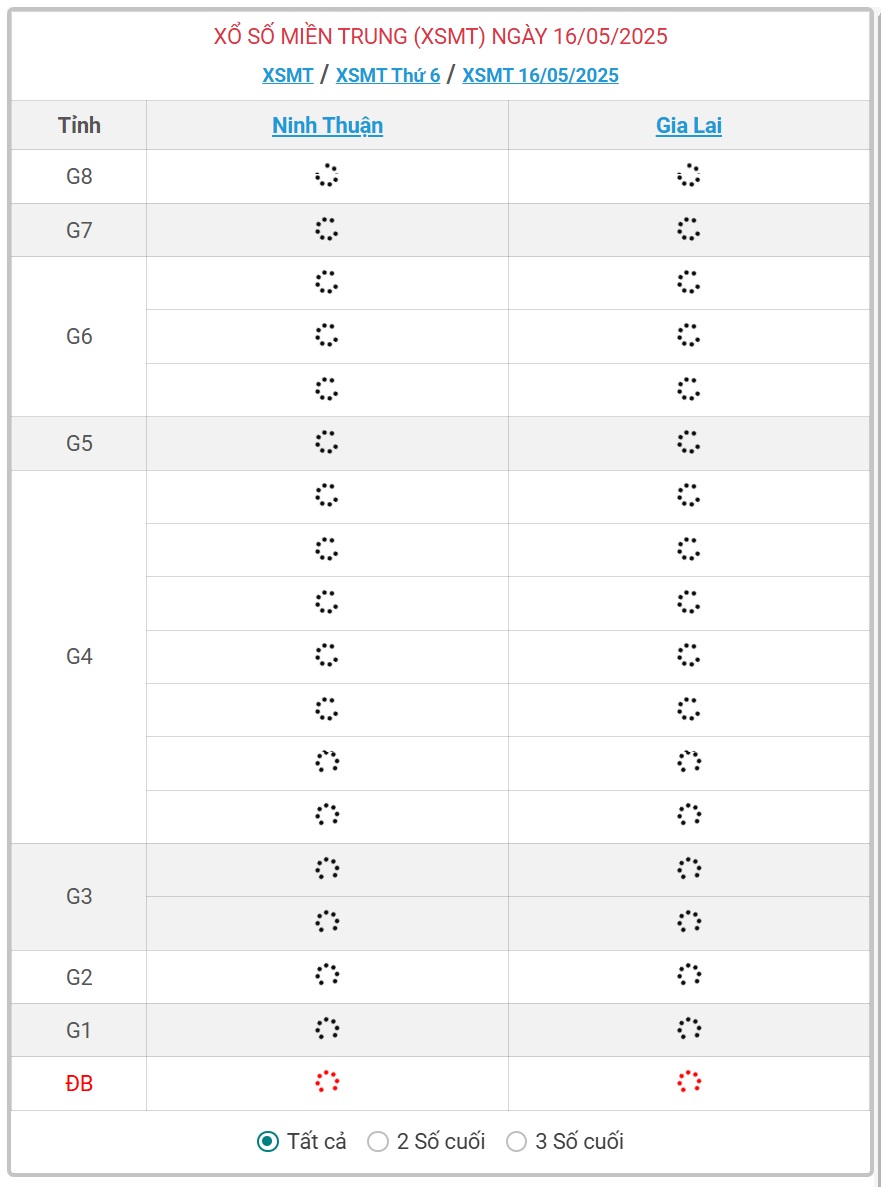This screenshot has height=1187, width=881.
Task: Click the Gia Lai G8 loading spinner
Action: click(x=689, y=176)
